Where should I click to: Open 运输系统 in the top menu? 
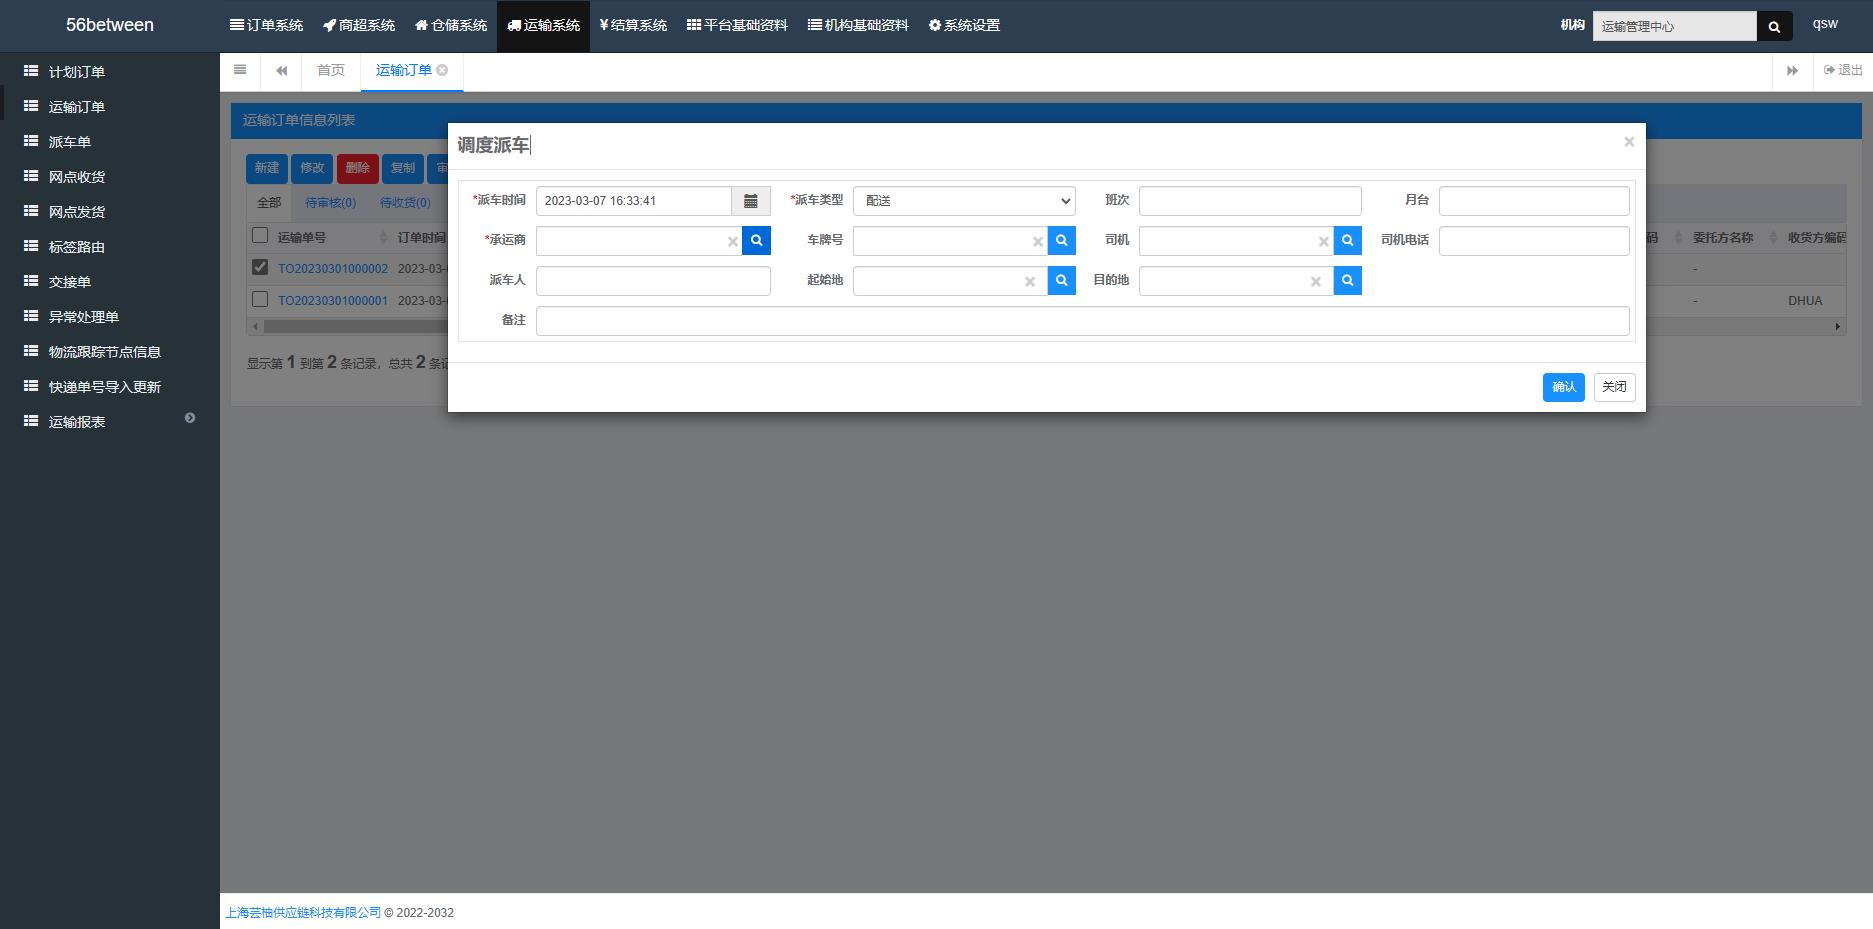click(x=544, y=26)
